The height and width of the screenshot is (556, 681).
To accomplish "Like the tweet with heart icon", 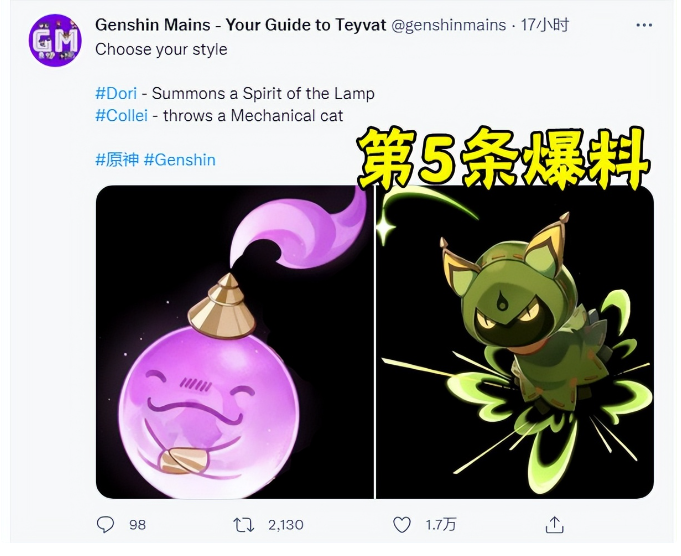I will click(402, 525).
